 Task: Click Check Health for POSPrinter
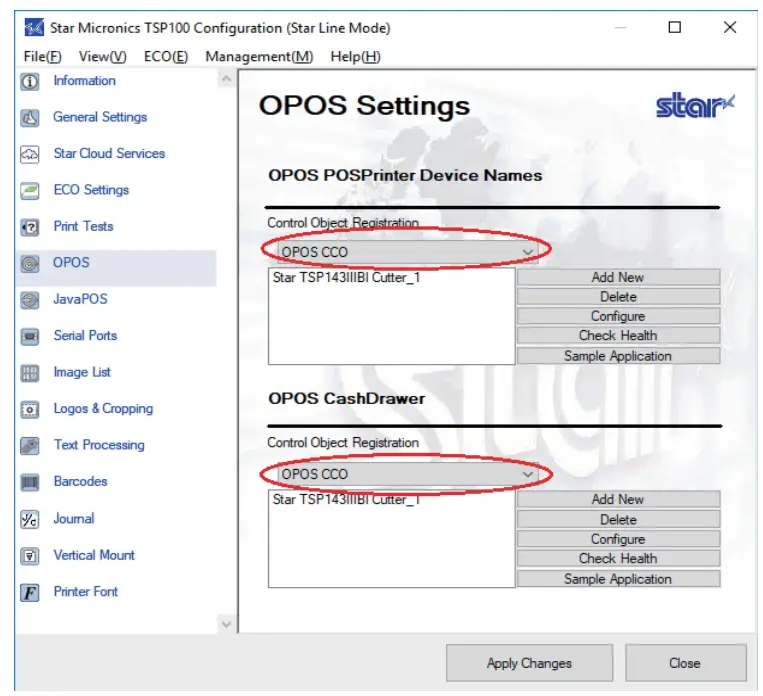pyautogui.click(x=618, y=336)
